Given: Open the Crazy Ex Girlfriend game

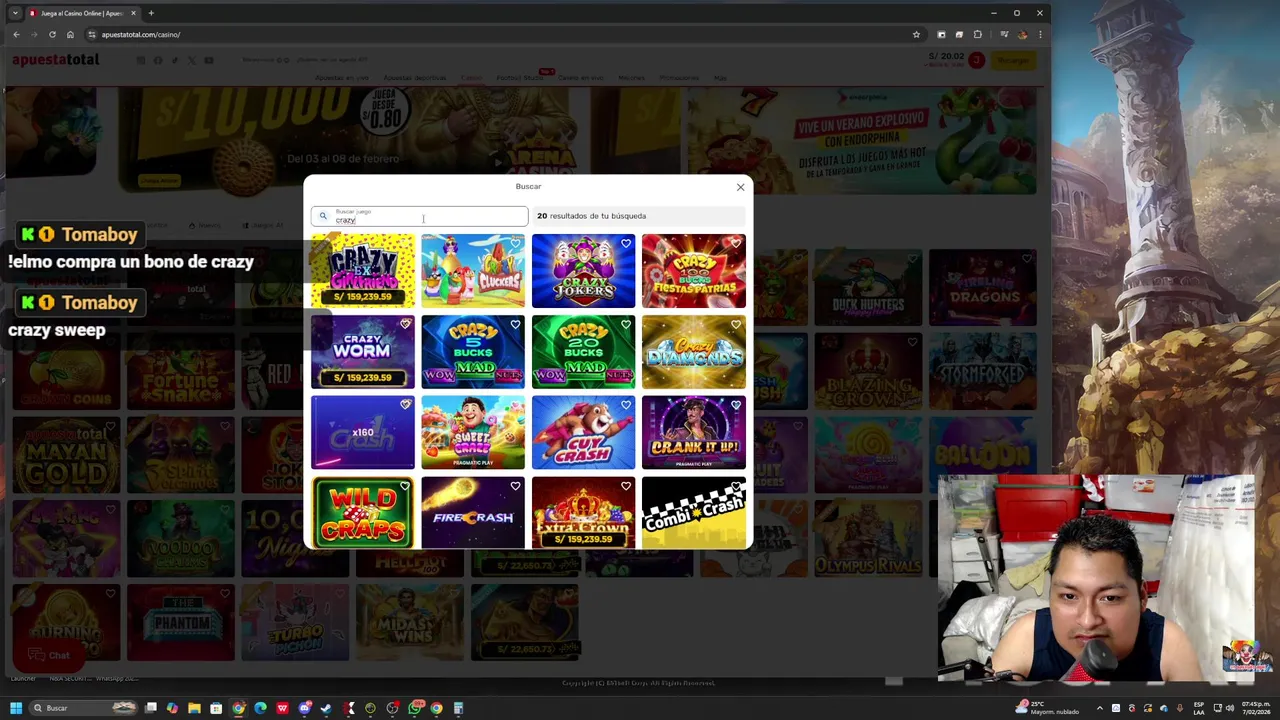Looking at the screenshot, I should pos(363,271).
